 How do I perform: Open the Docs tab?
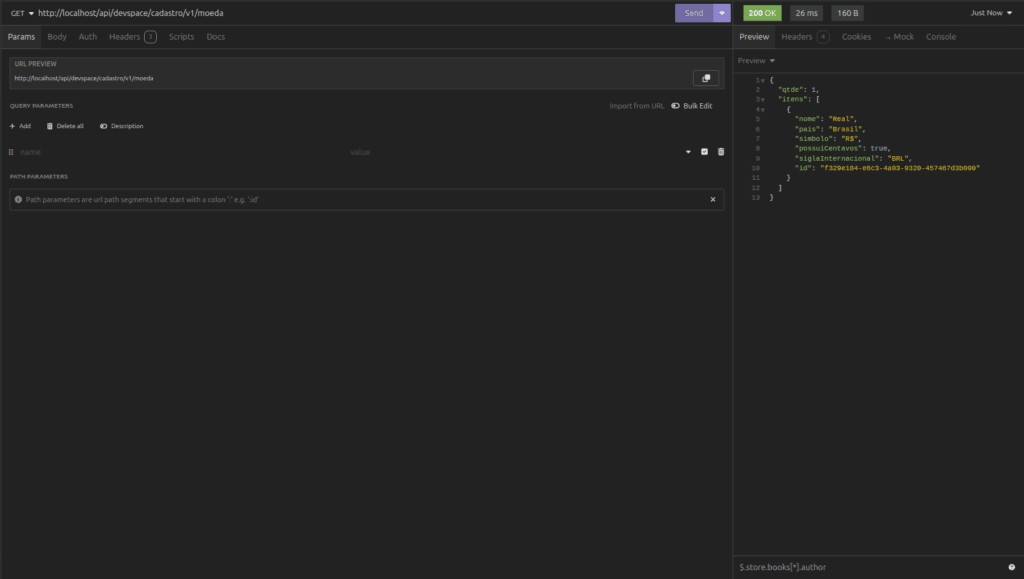[x=216, y=37]
